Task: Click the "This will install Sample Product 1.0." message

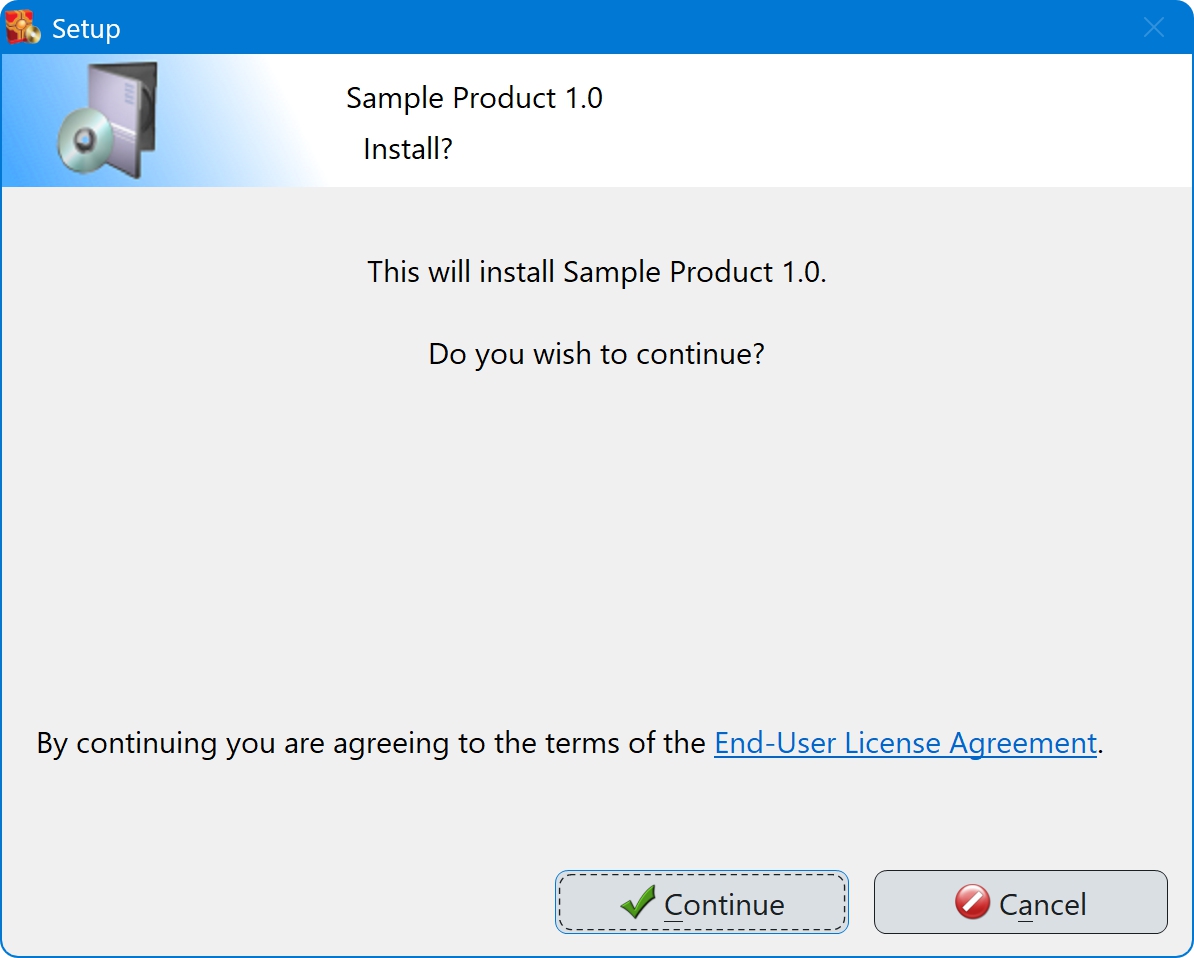Action: 597,272
